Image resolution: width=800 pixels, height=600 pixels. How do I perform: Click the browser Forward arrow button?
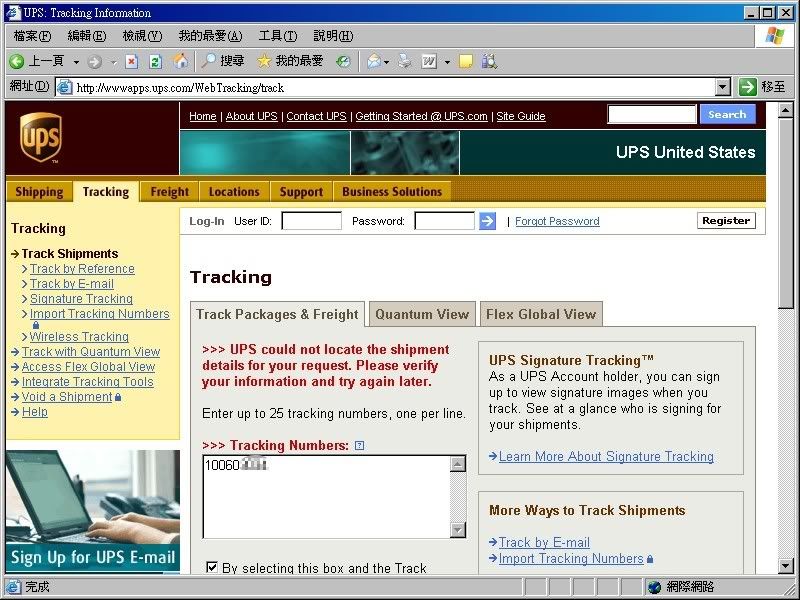[94, 62]
